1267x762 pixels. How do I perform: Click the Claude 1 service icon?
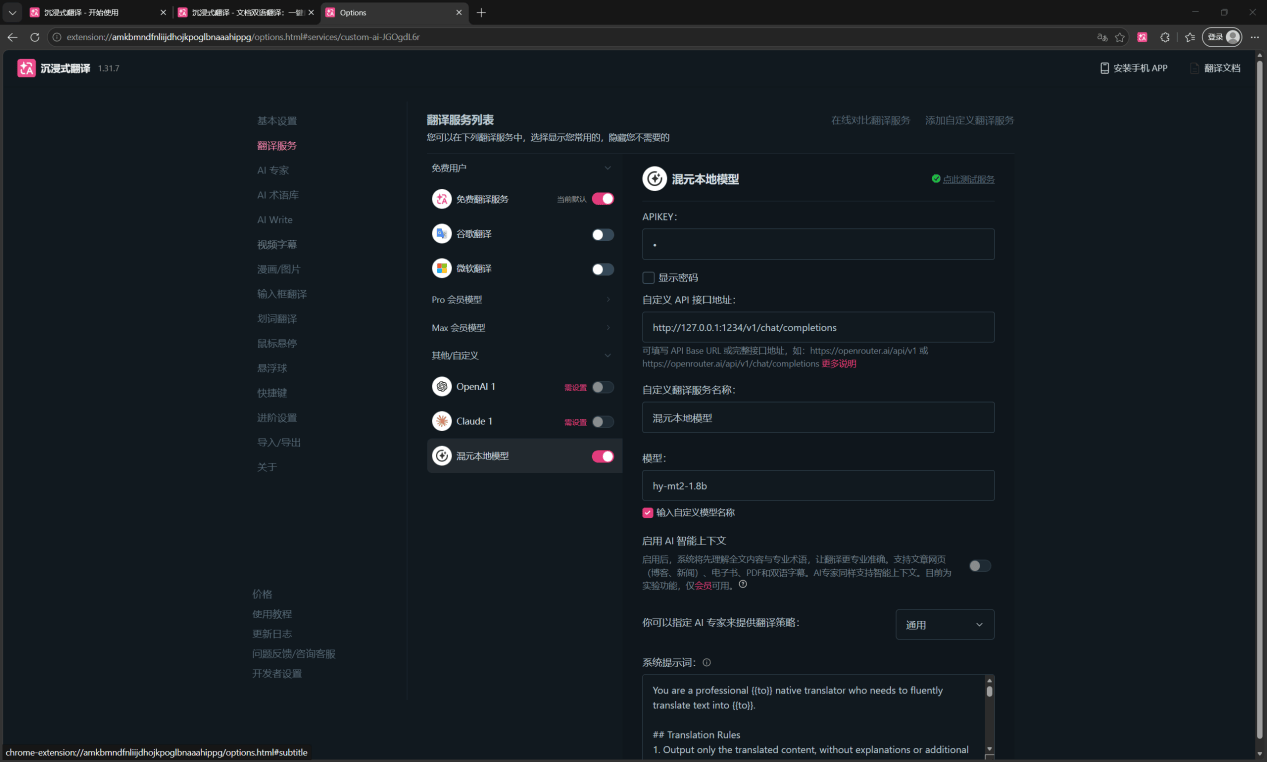point(441,421)
